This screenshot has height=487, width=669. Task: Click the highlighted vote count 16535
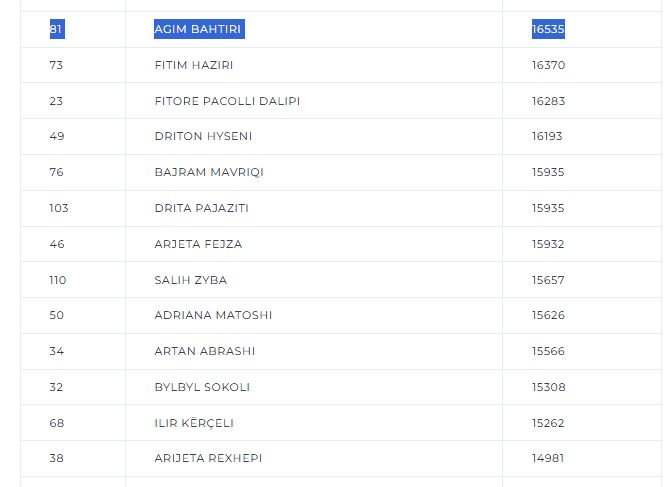click(548, 30)
